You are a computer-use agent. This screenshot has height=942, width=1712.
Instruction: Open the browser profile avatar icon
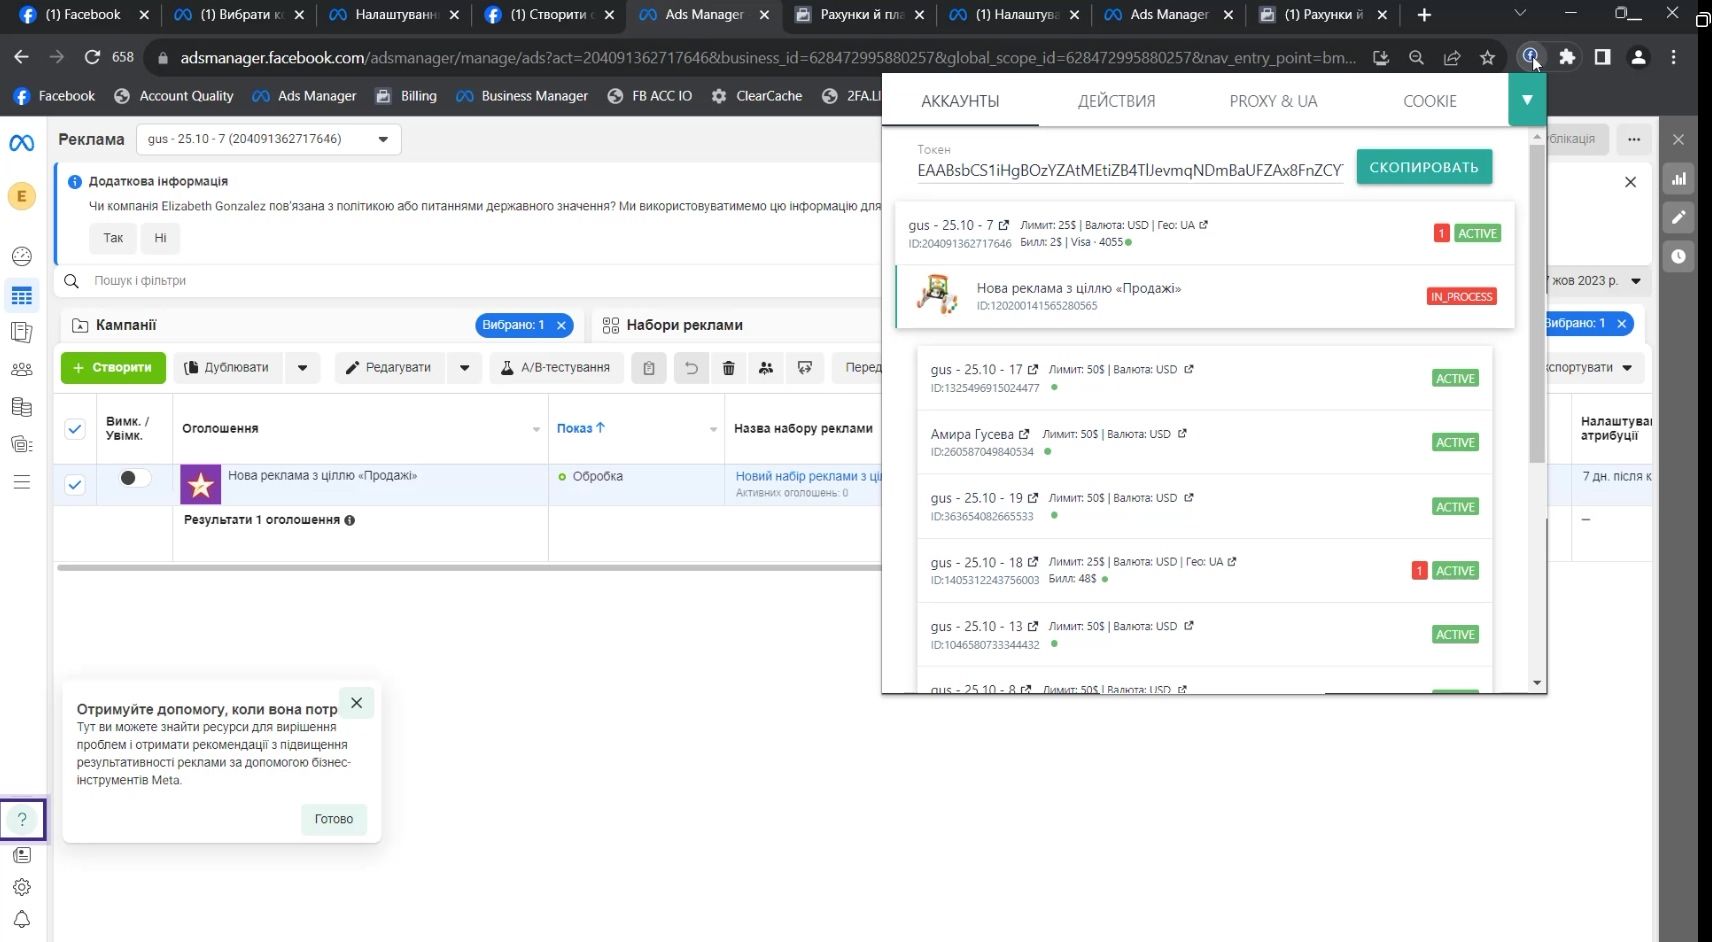pos(1638,57)
